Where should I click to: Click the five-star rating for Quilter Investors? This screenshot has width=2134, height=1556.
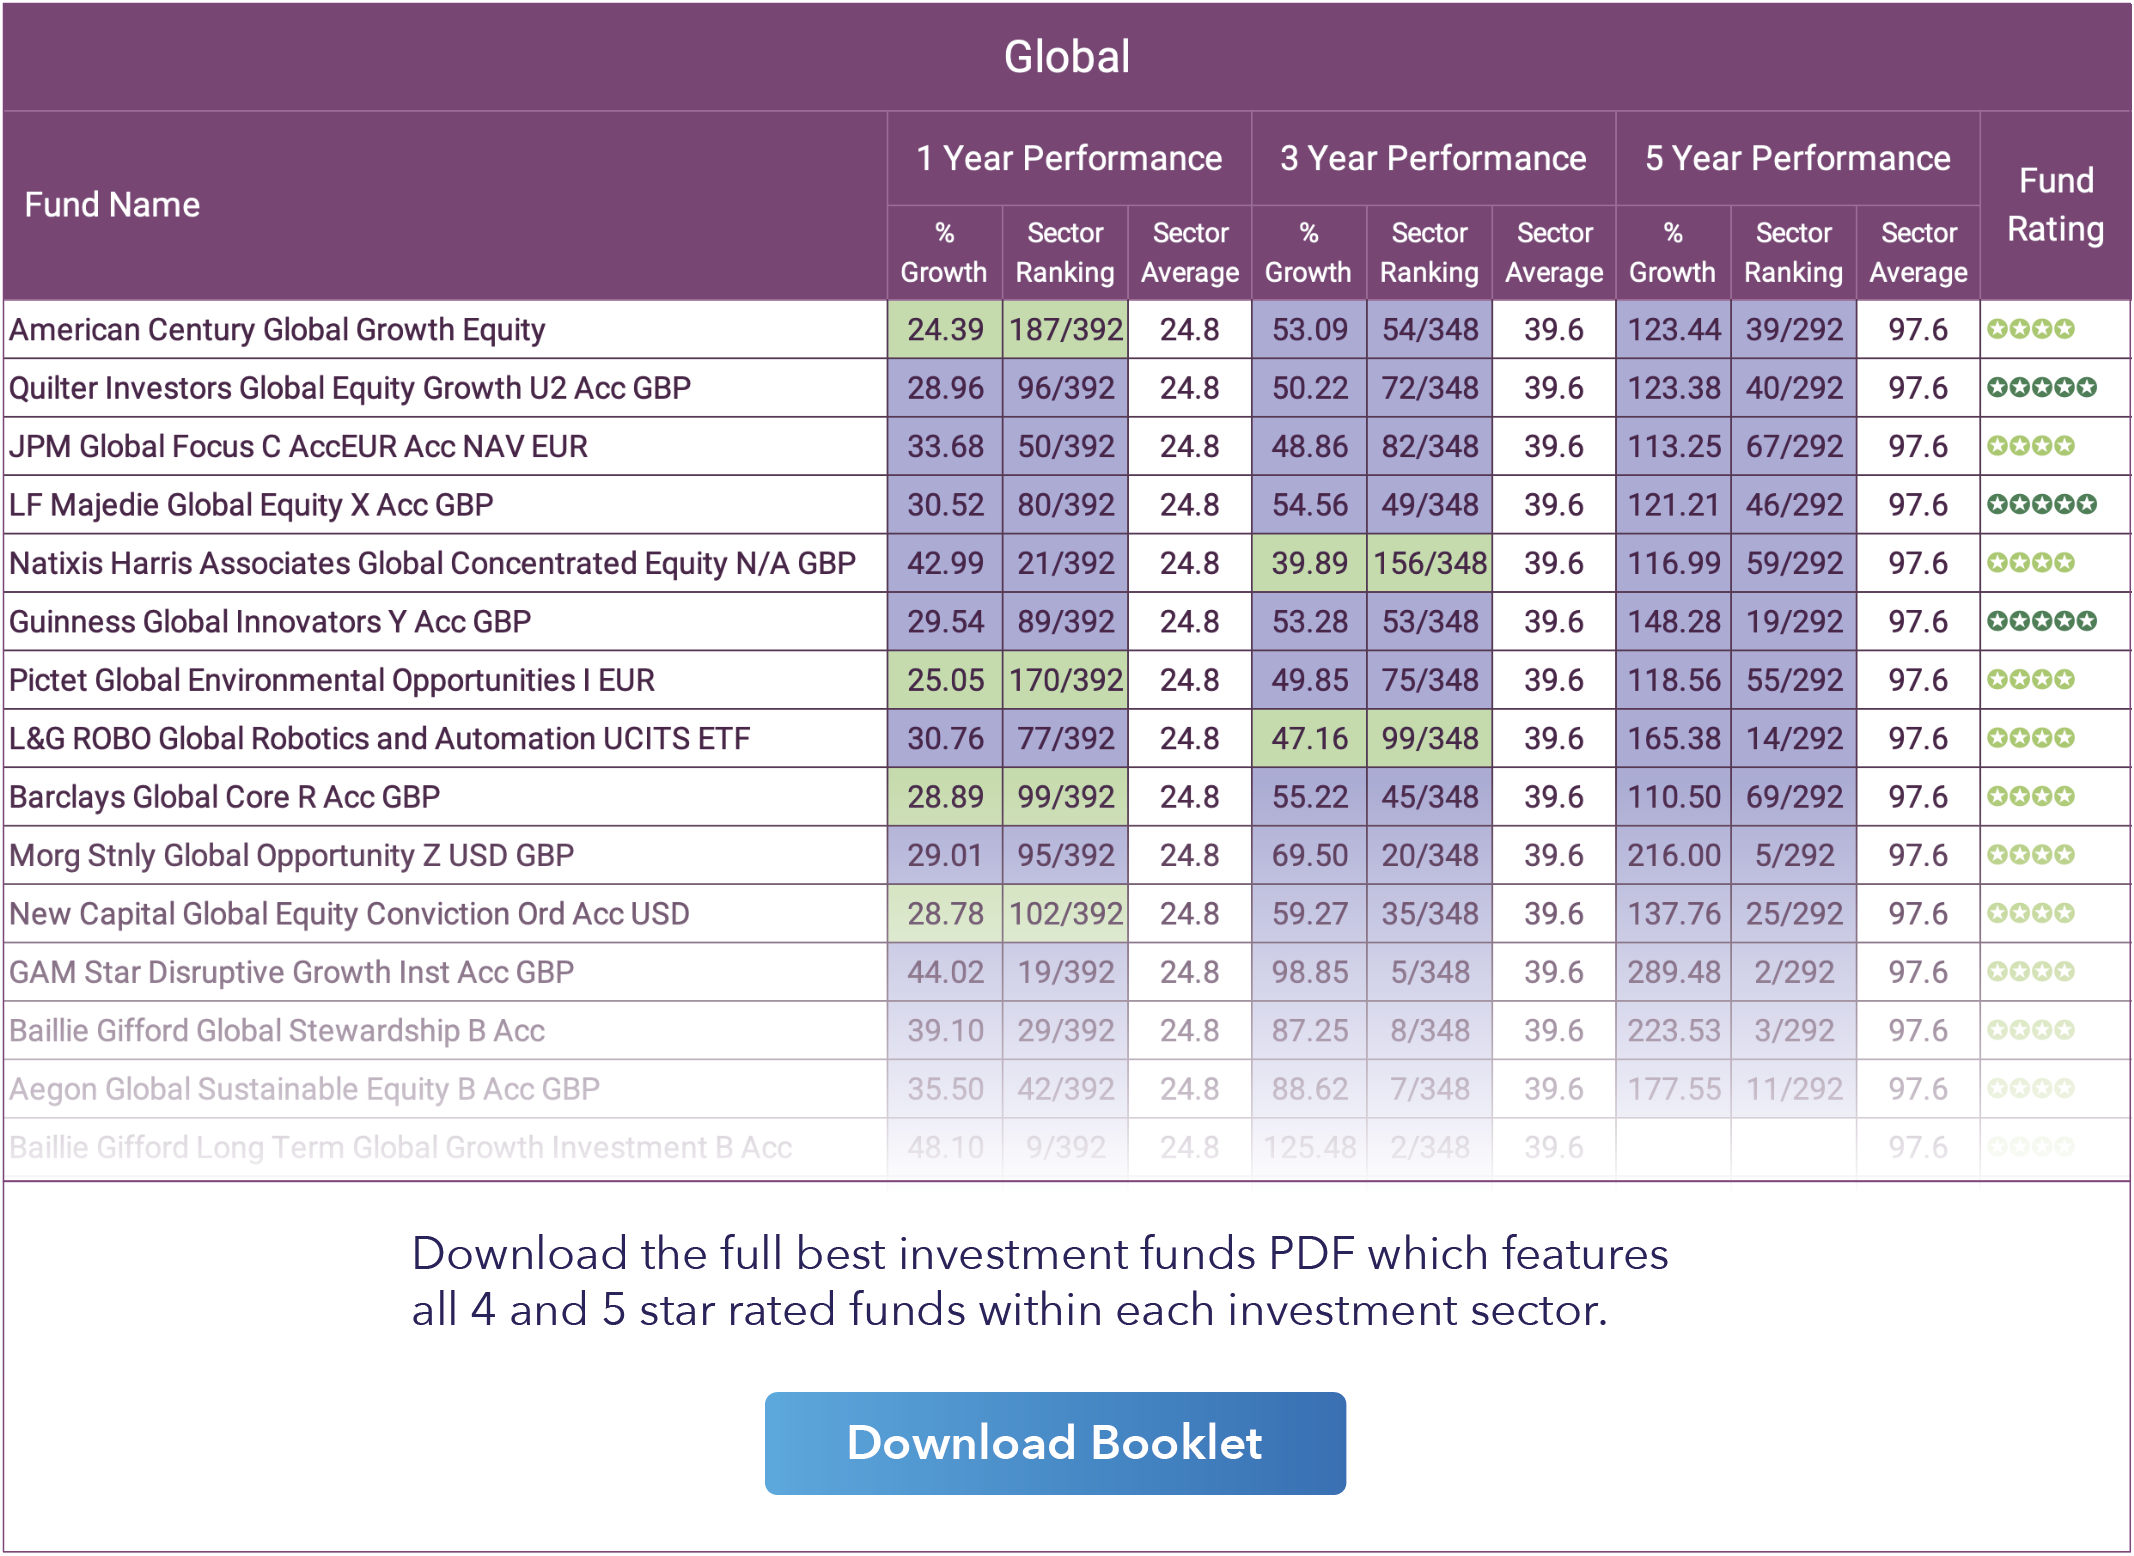pyautogui.click(x=2041, y=388)
